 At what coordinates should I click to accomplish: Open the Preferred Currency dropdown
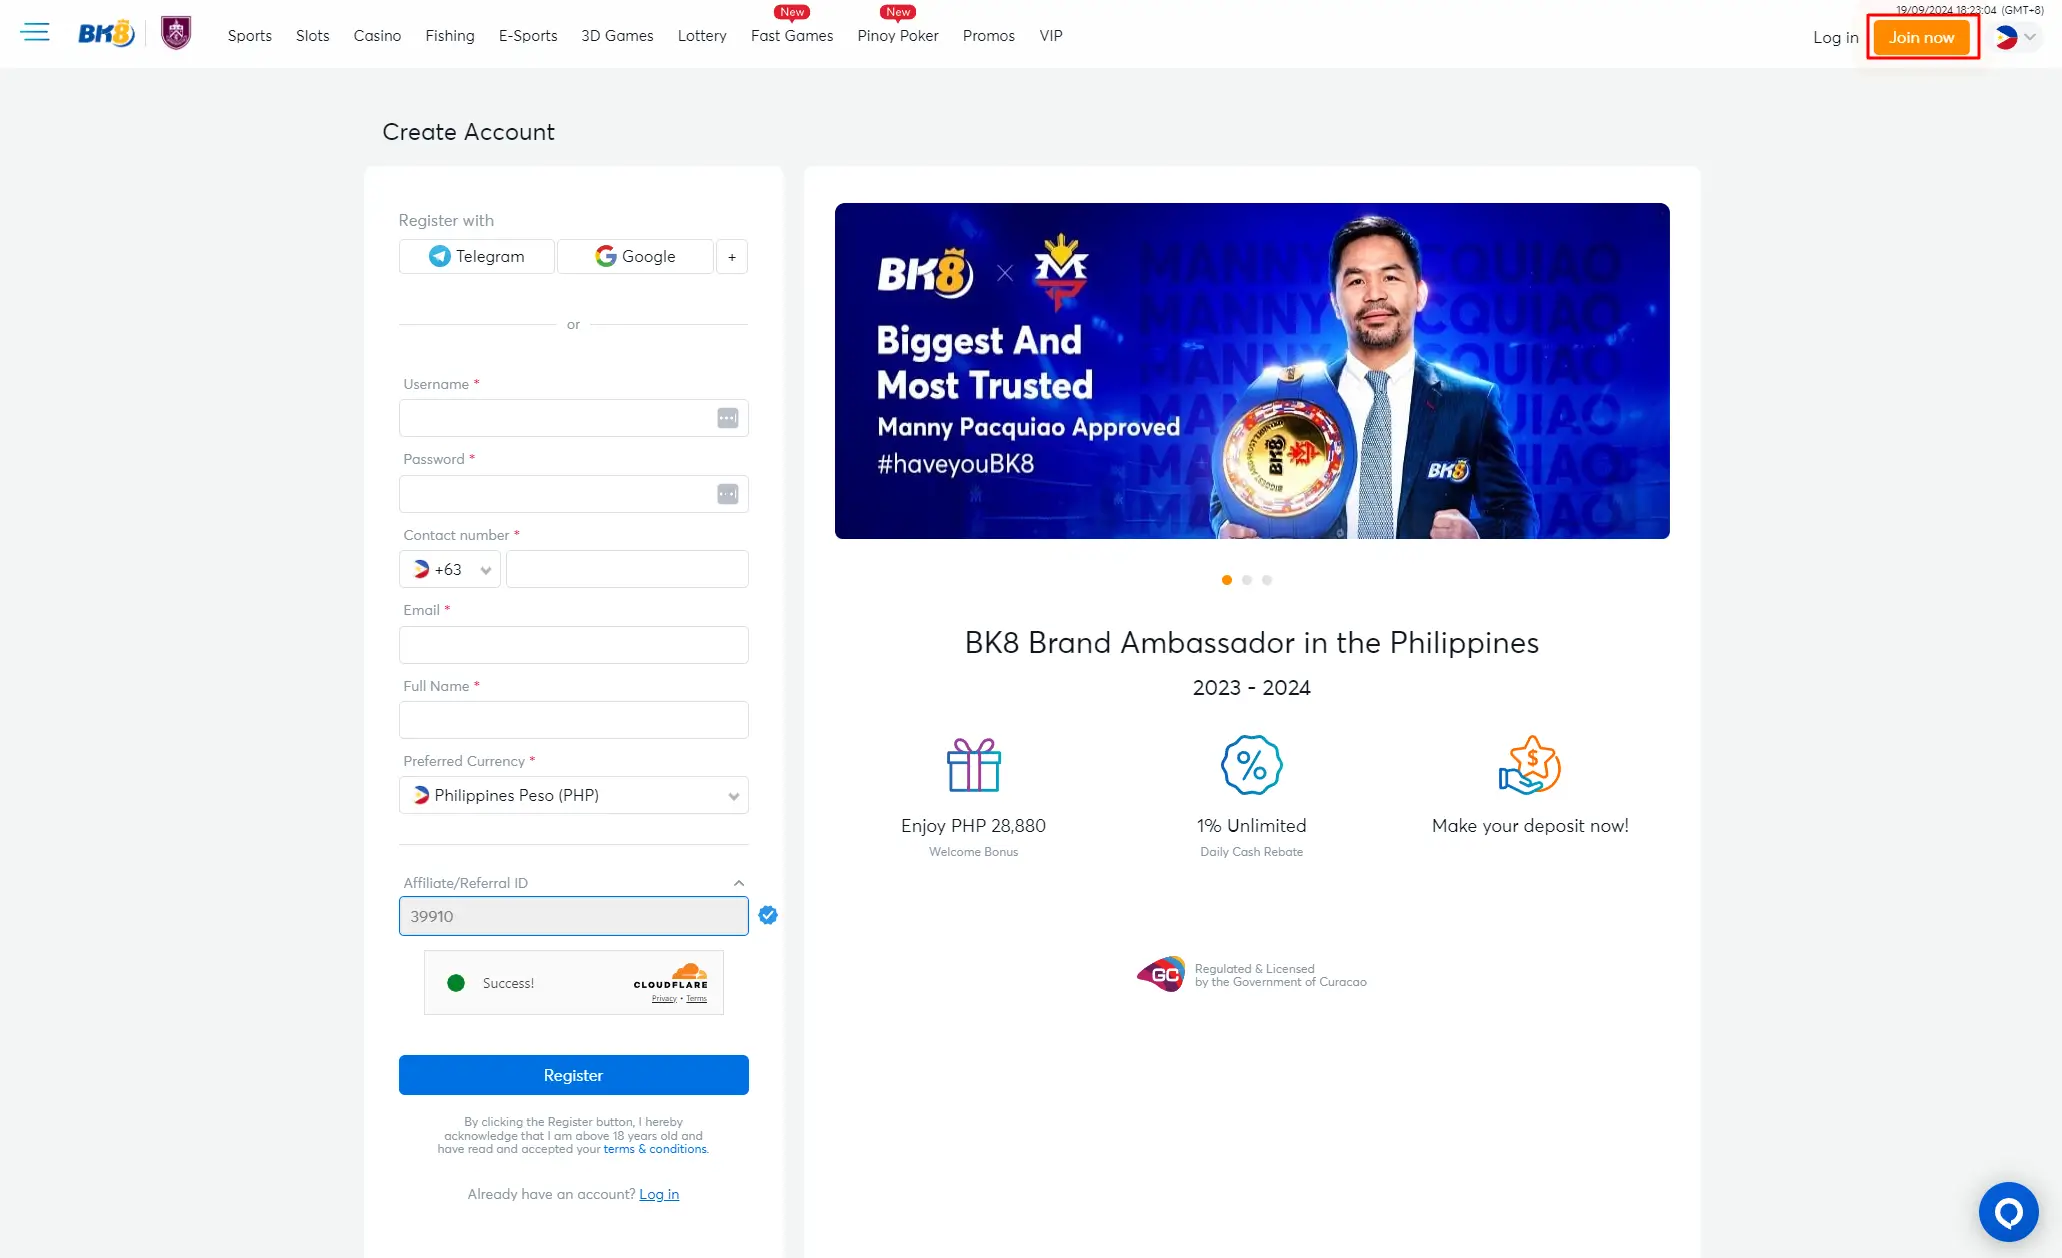point(573,795)
